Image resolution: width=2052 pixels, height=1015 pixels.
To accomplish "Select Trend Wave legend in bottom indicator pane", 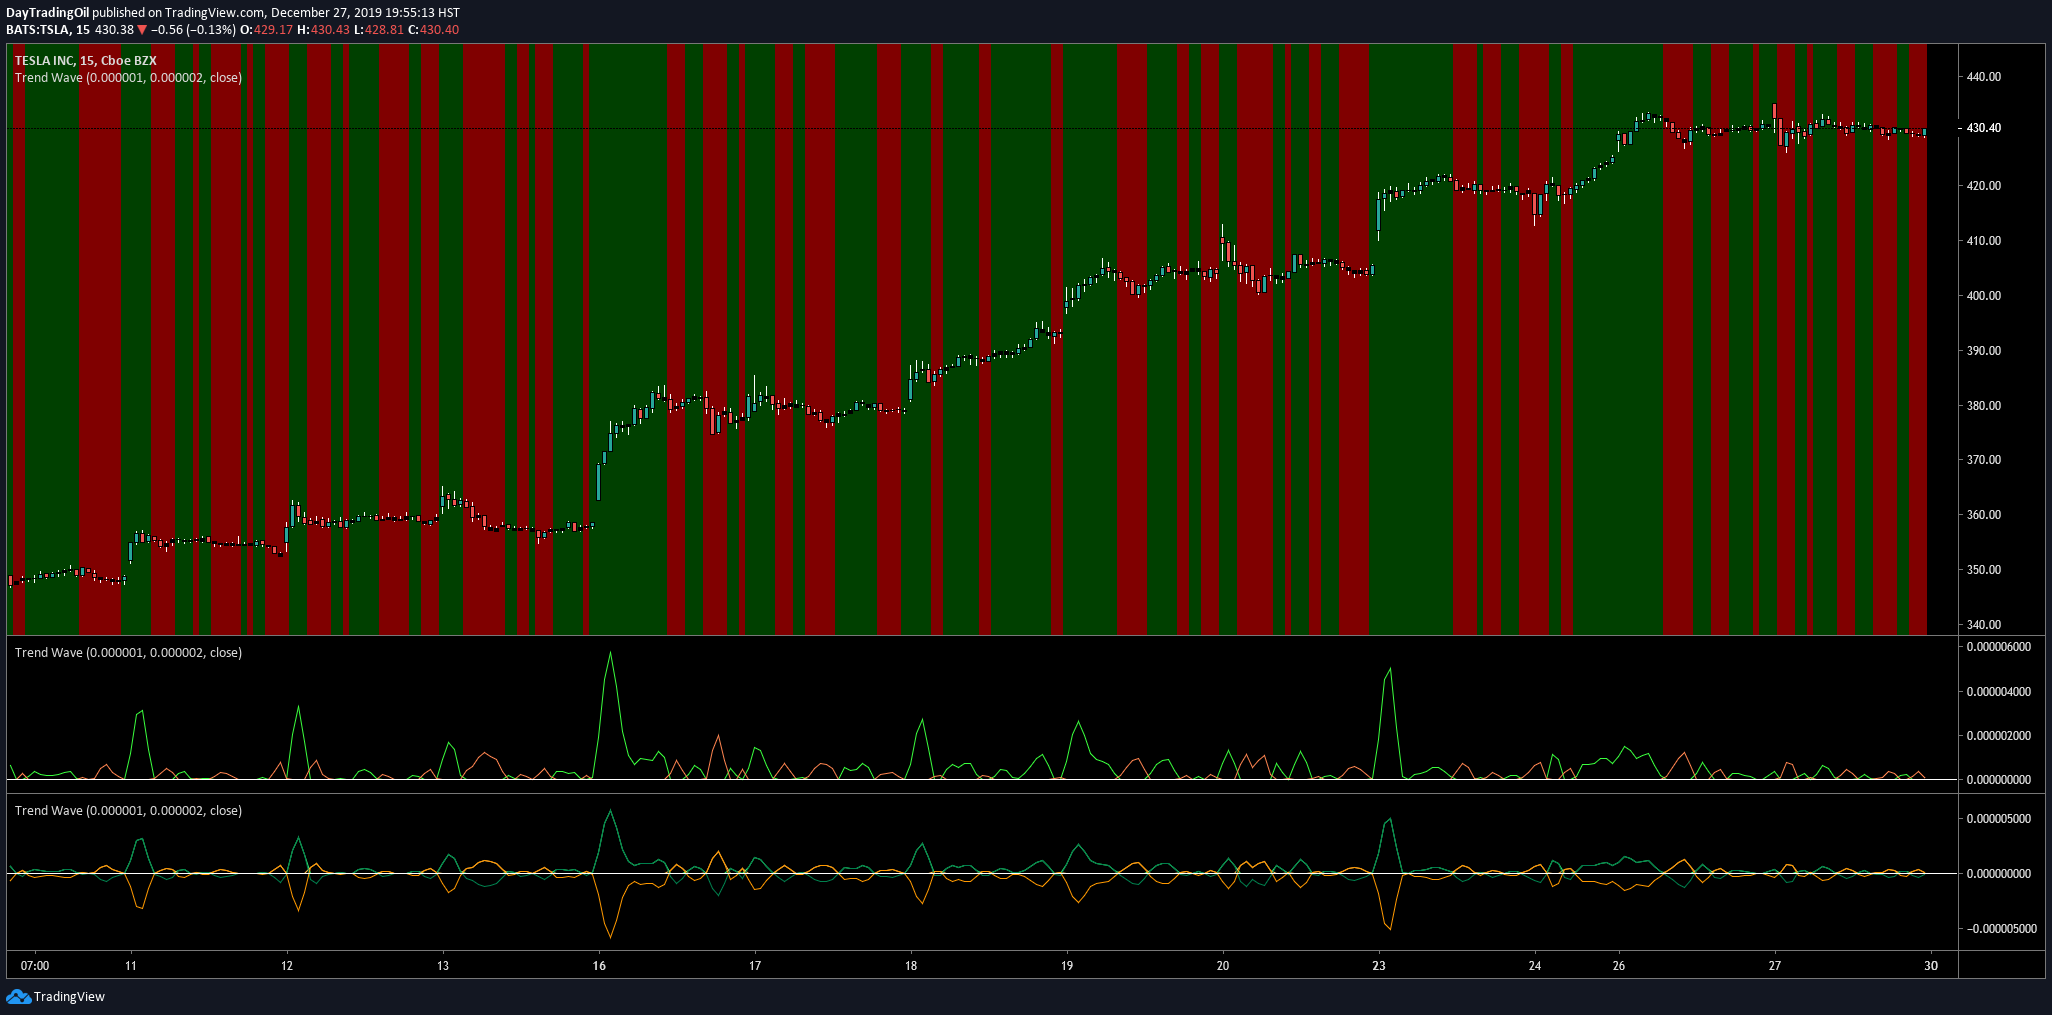I will click(128, 810).
